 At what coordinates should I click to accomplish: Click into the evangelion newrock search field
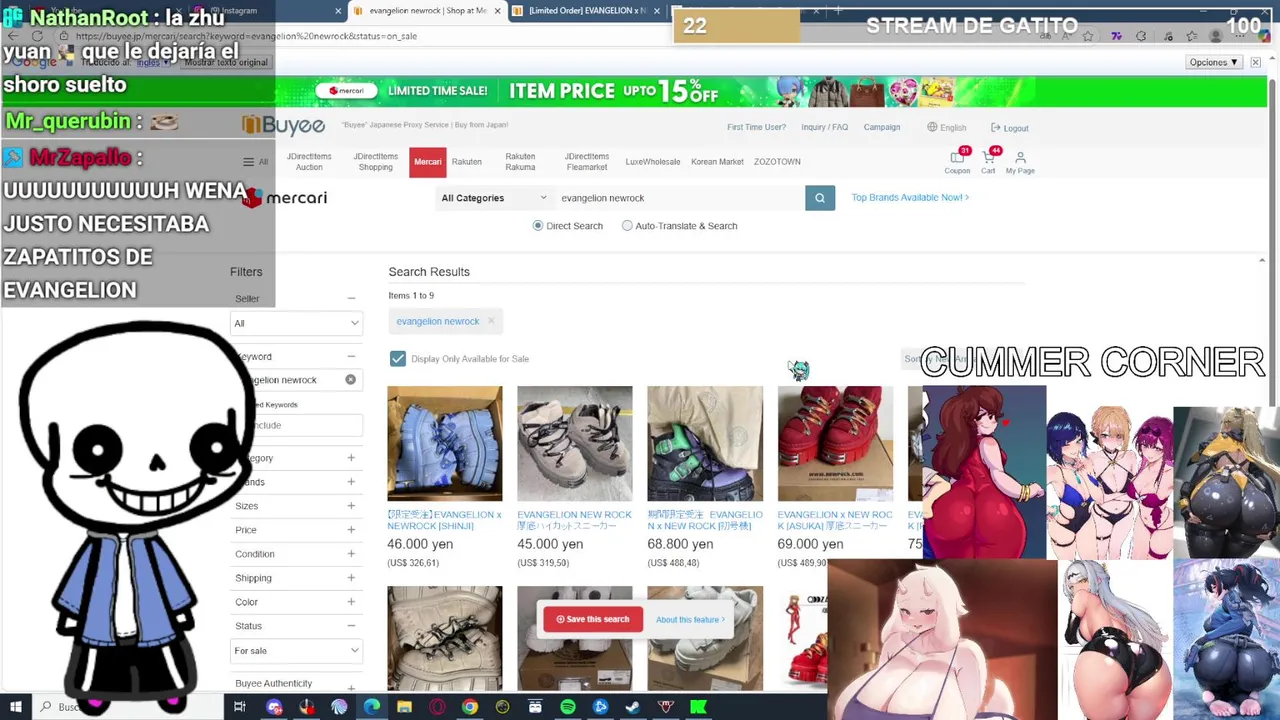680,198
